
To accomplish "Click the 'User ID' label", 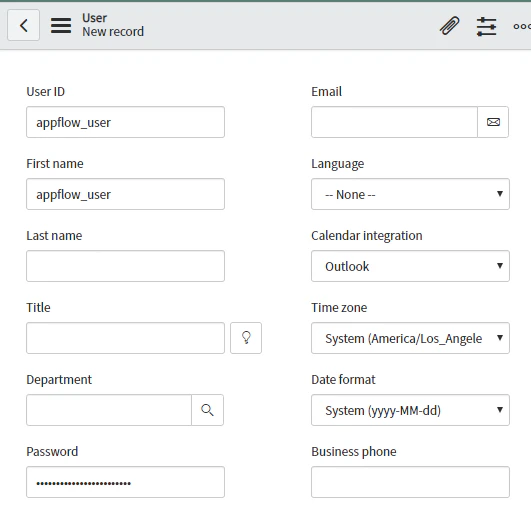I will 46,92.
